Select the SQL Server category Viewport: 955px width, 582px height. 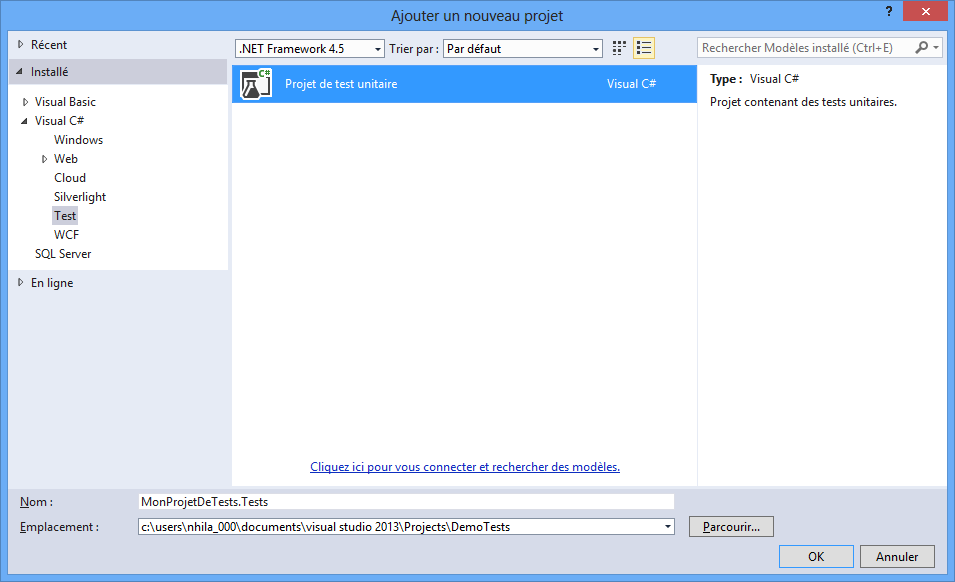coord(63,254)
